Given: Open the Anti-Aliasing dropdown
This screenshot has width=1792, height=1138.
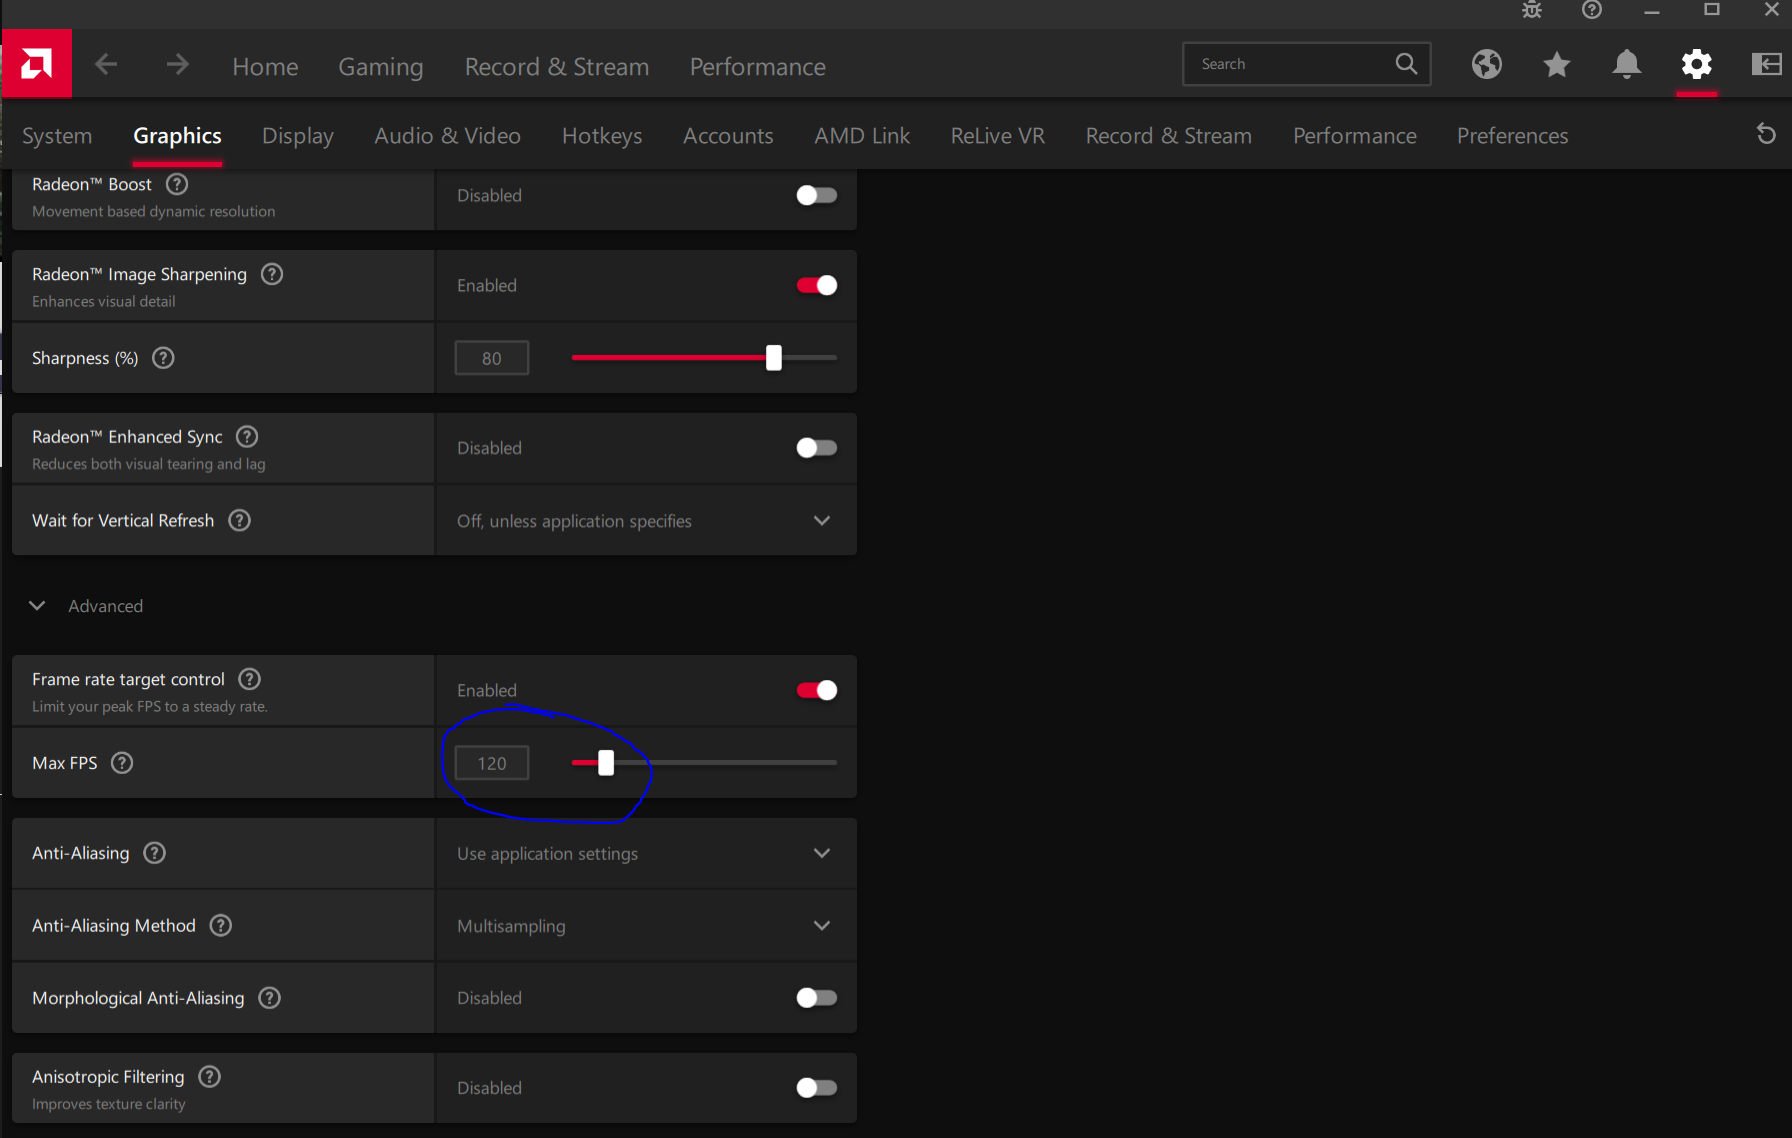Looking at the screenshot, I should [646, 854].
